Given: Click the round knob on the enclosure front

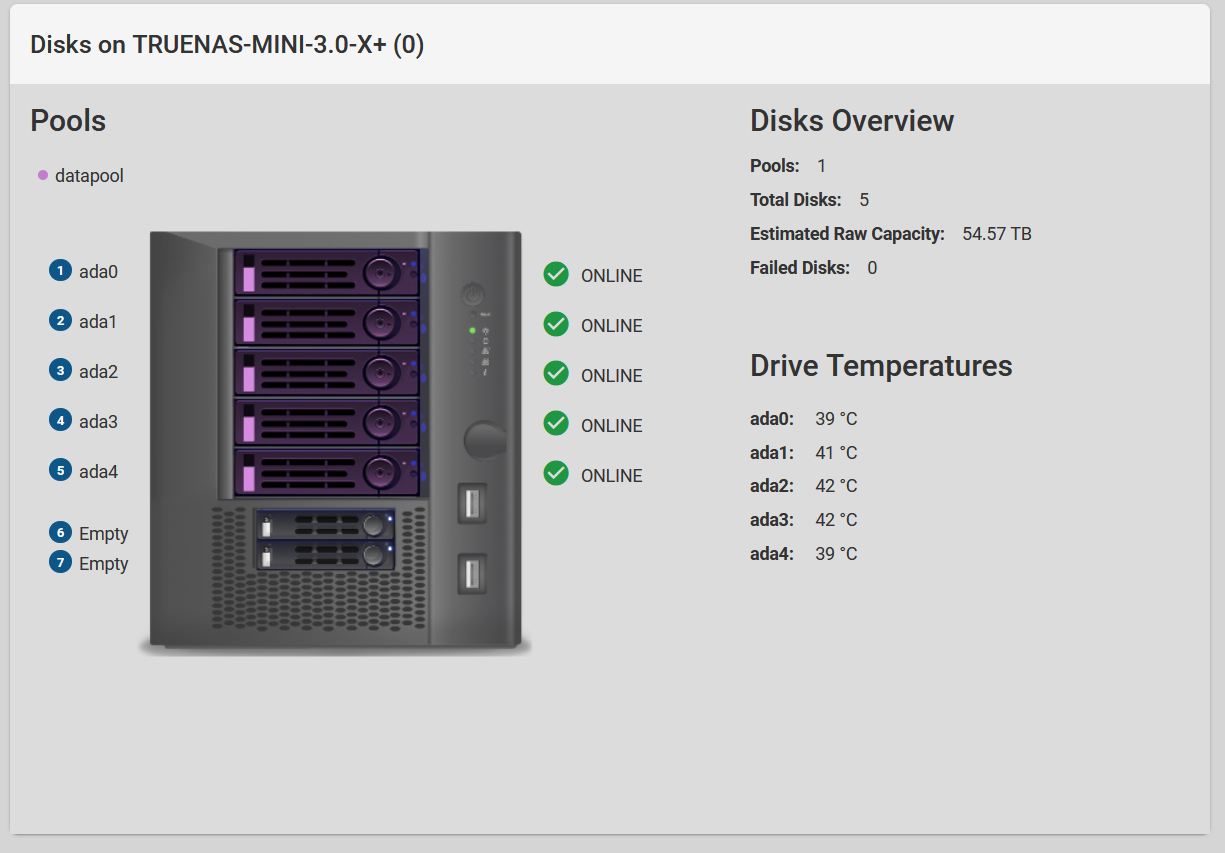Looking at the screenshot, I should pyautogui.click(x=485, y=439).
